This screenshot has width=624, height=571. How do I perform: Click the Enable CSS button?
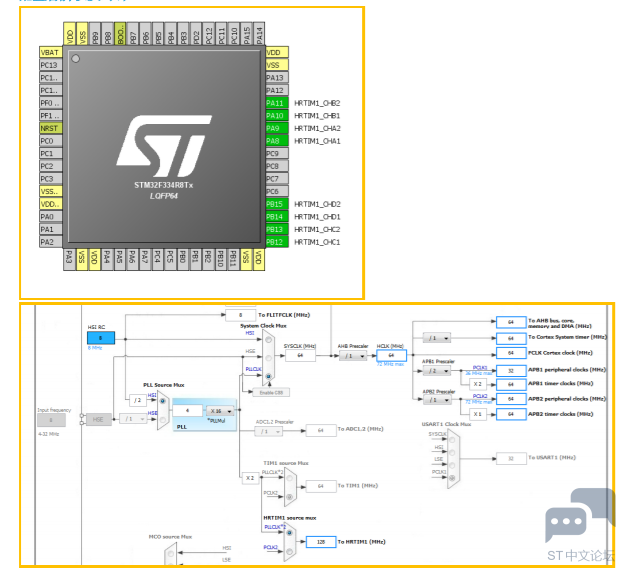[271, 393]
